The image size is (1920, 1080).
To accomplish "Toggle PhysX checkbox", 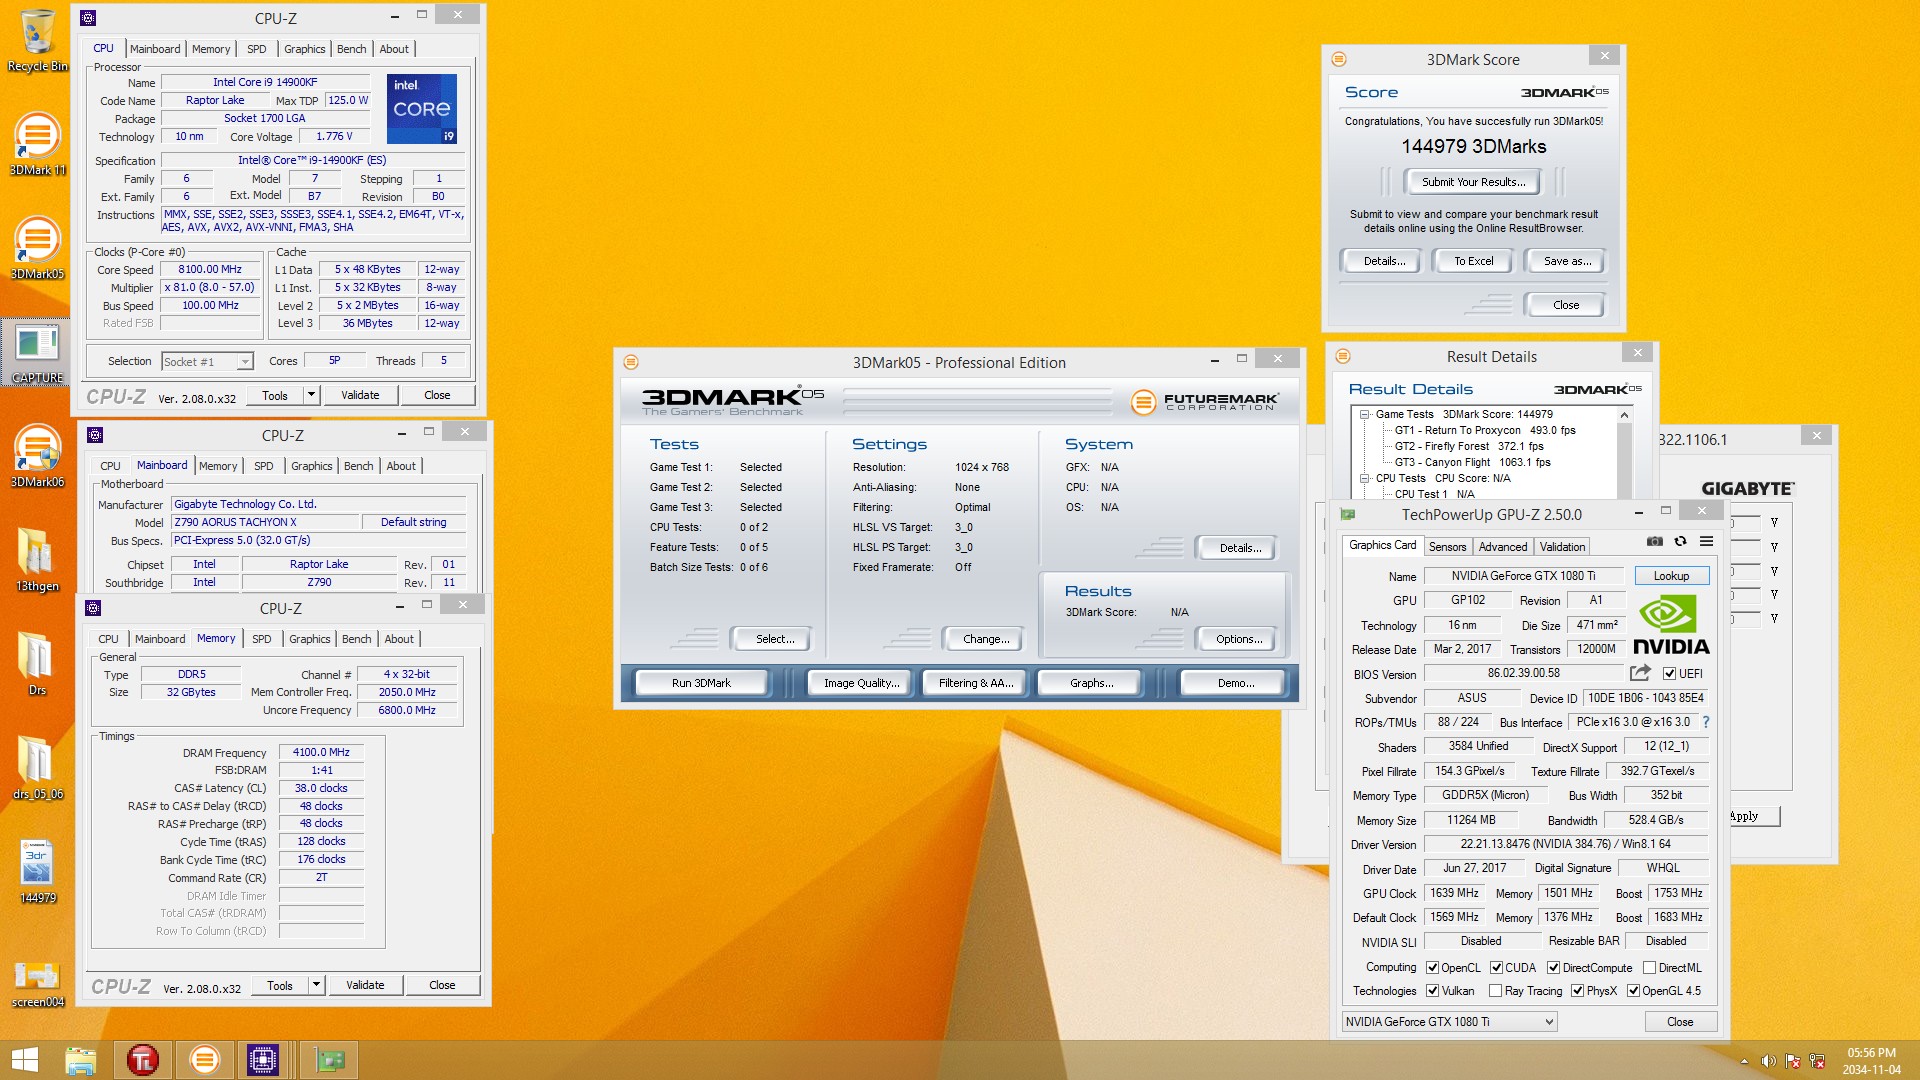I will pyautogui.click(x=1577, y=991).
